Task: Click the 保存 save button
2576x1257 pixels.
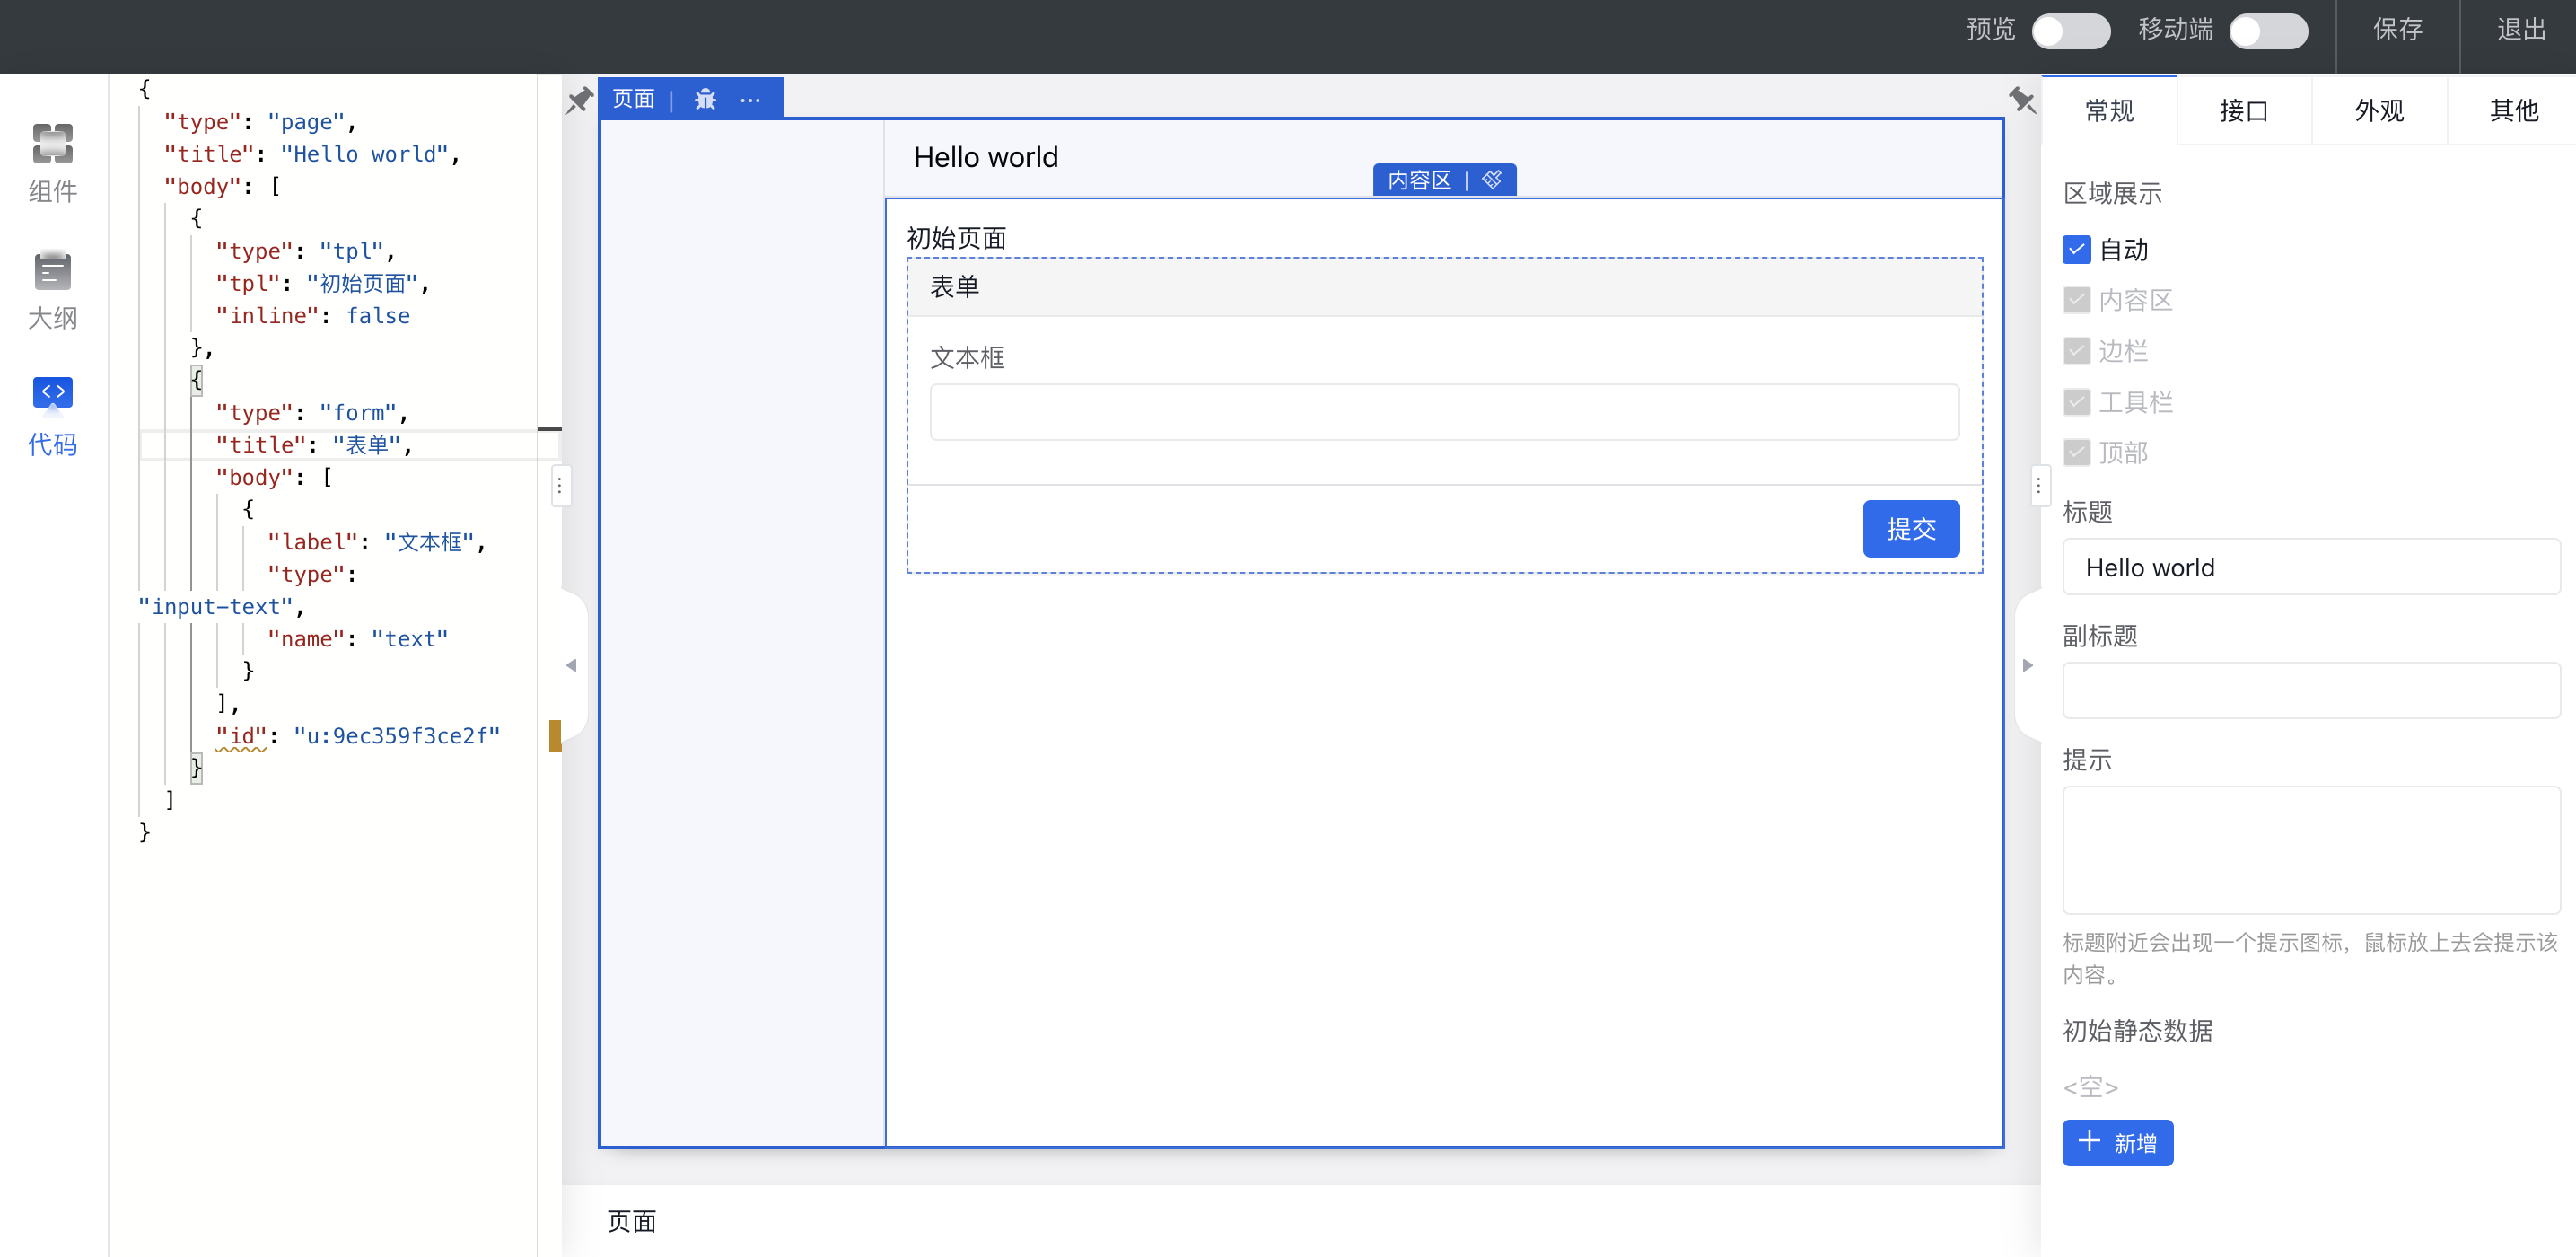Action: (2397, 30)
